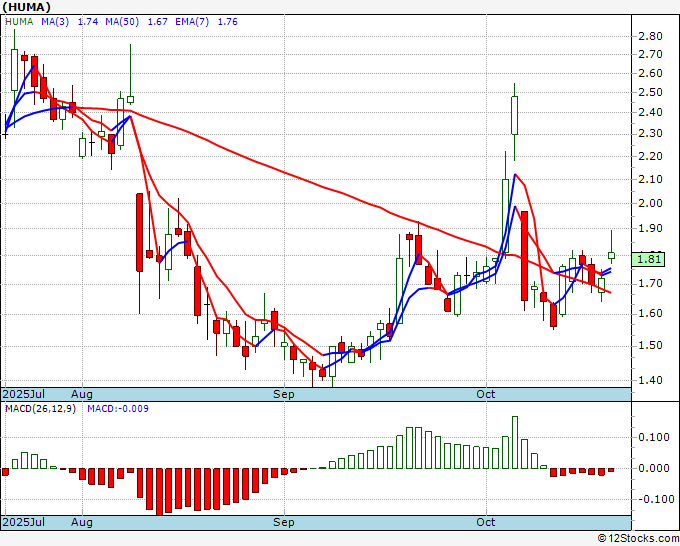Viewport: 680px width, 546px height.
Task: Click the -0.100 MACD axis label
Action: click(x=652, y=499)
